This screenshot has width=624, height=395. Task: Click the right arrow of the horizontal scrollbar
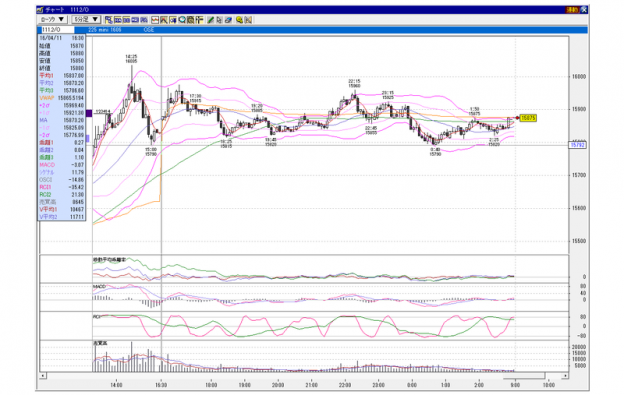click(565, 375)
